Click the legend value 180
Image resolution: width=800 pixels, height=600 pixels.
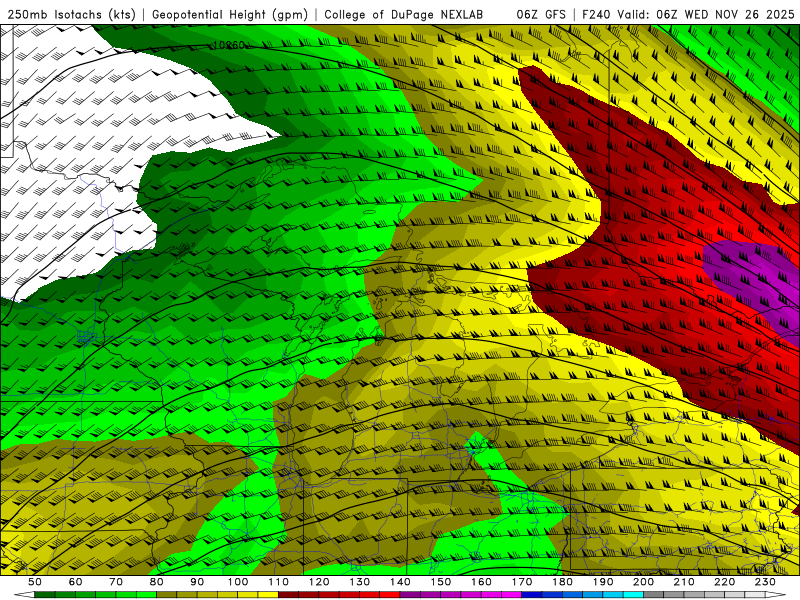[x=562, y=582]
